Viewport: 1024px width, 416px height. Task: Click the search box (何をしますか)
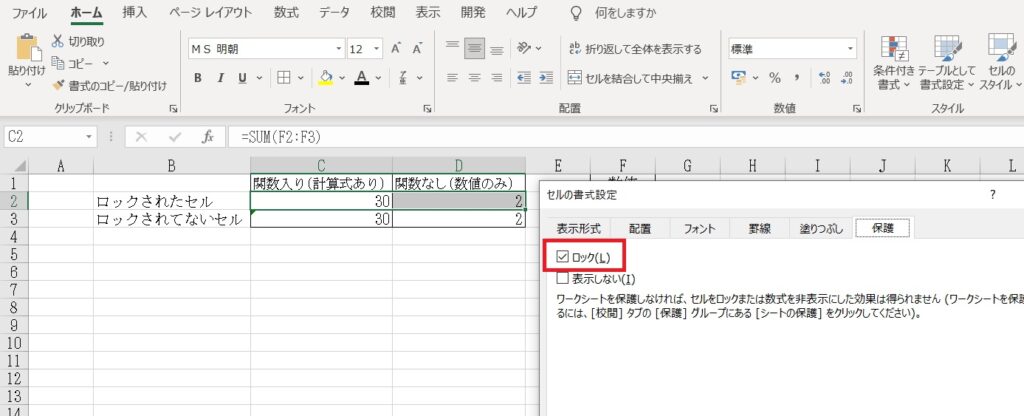[626, 12]
